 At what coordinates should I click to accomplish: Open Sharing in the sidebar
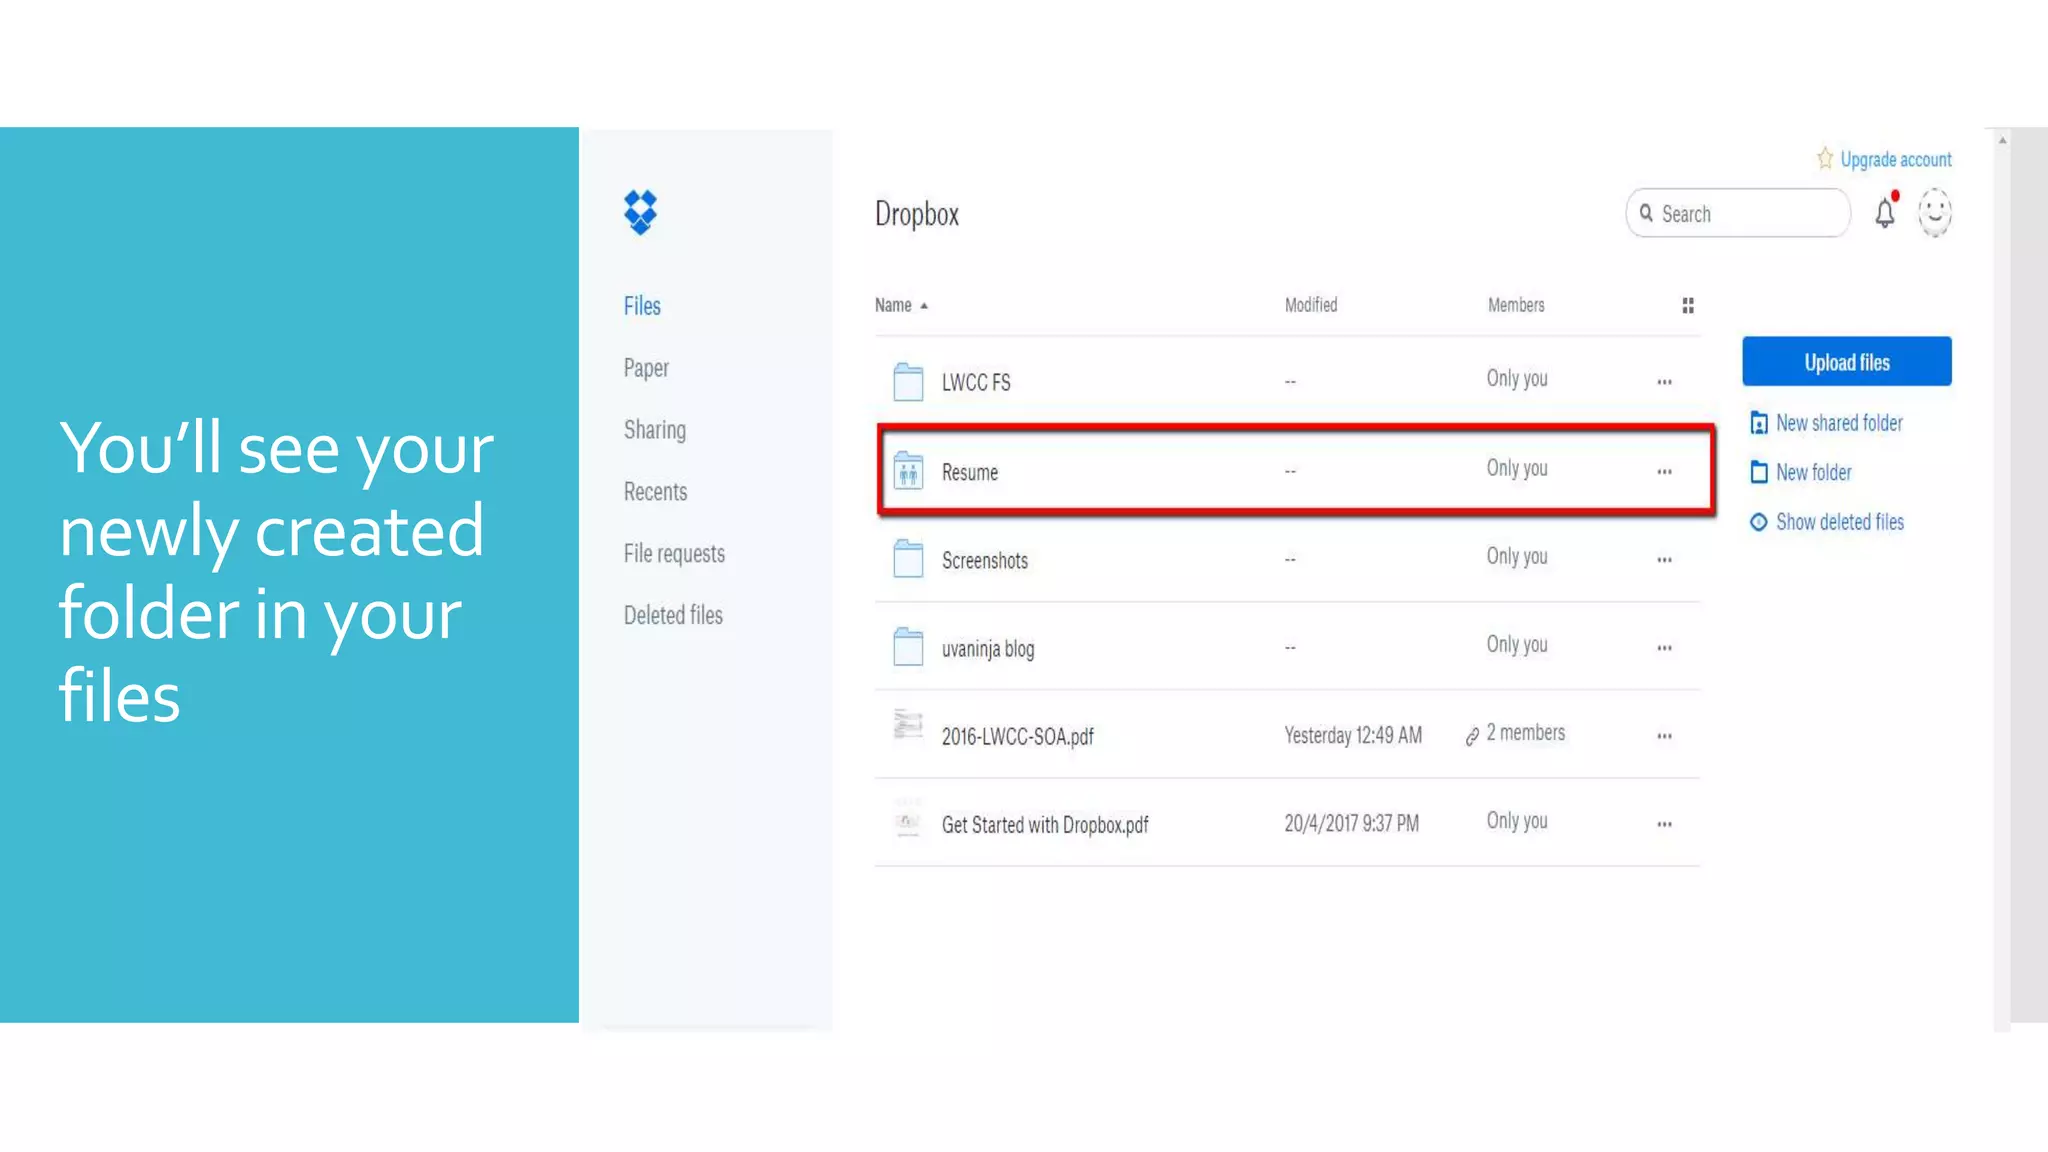point(655,430)
